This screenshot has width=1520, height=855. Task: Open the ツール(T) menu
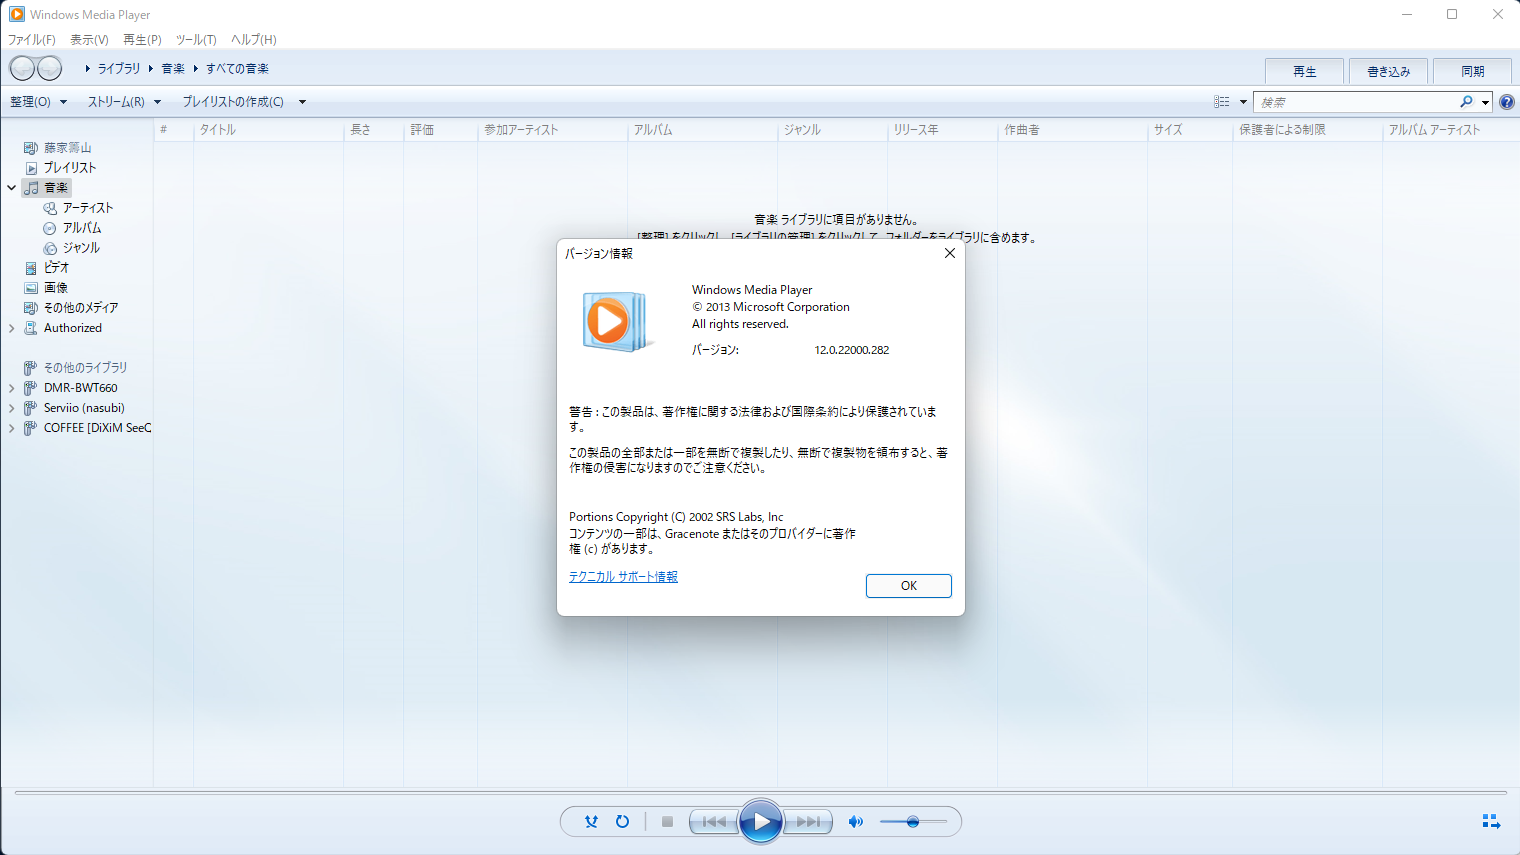(196, 40)
